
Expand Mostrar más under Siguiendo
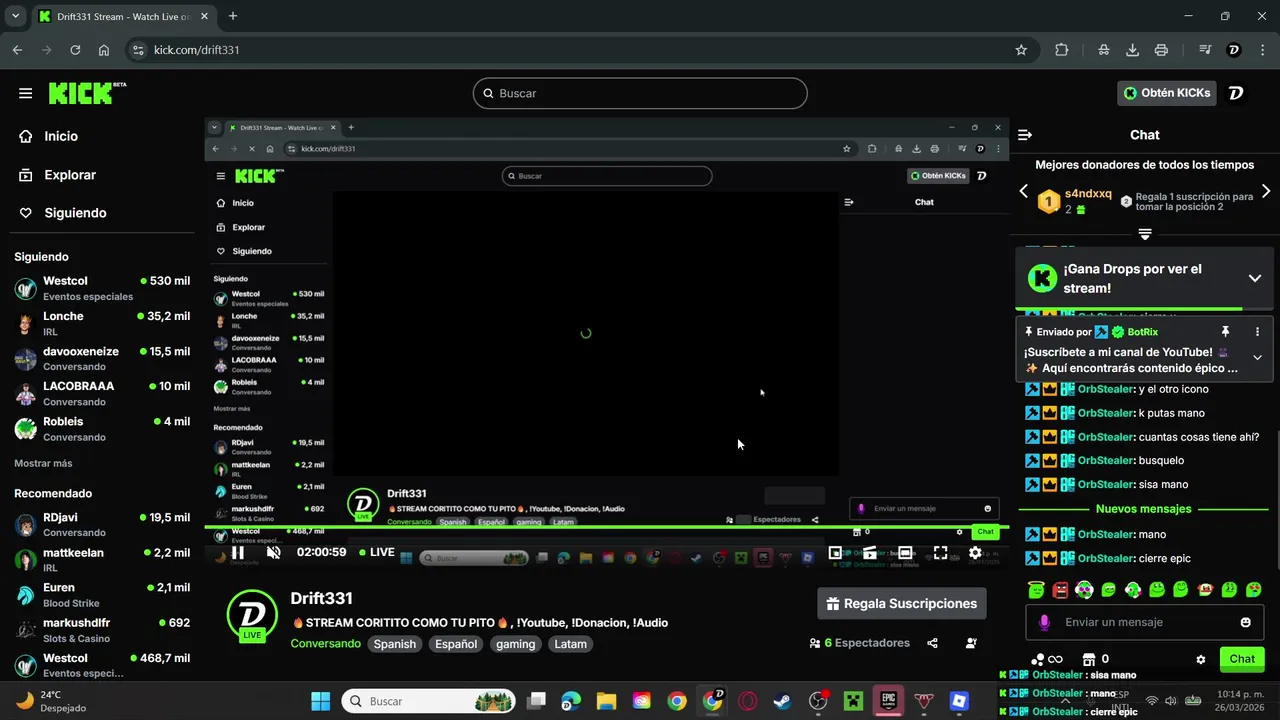43,464
